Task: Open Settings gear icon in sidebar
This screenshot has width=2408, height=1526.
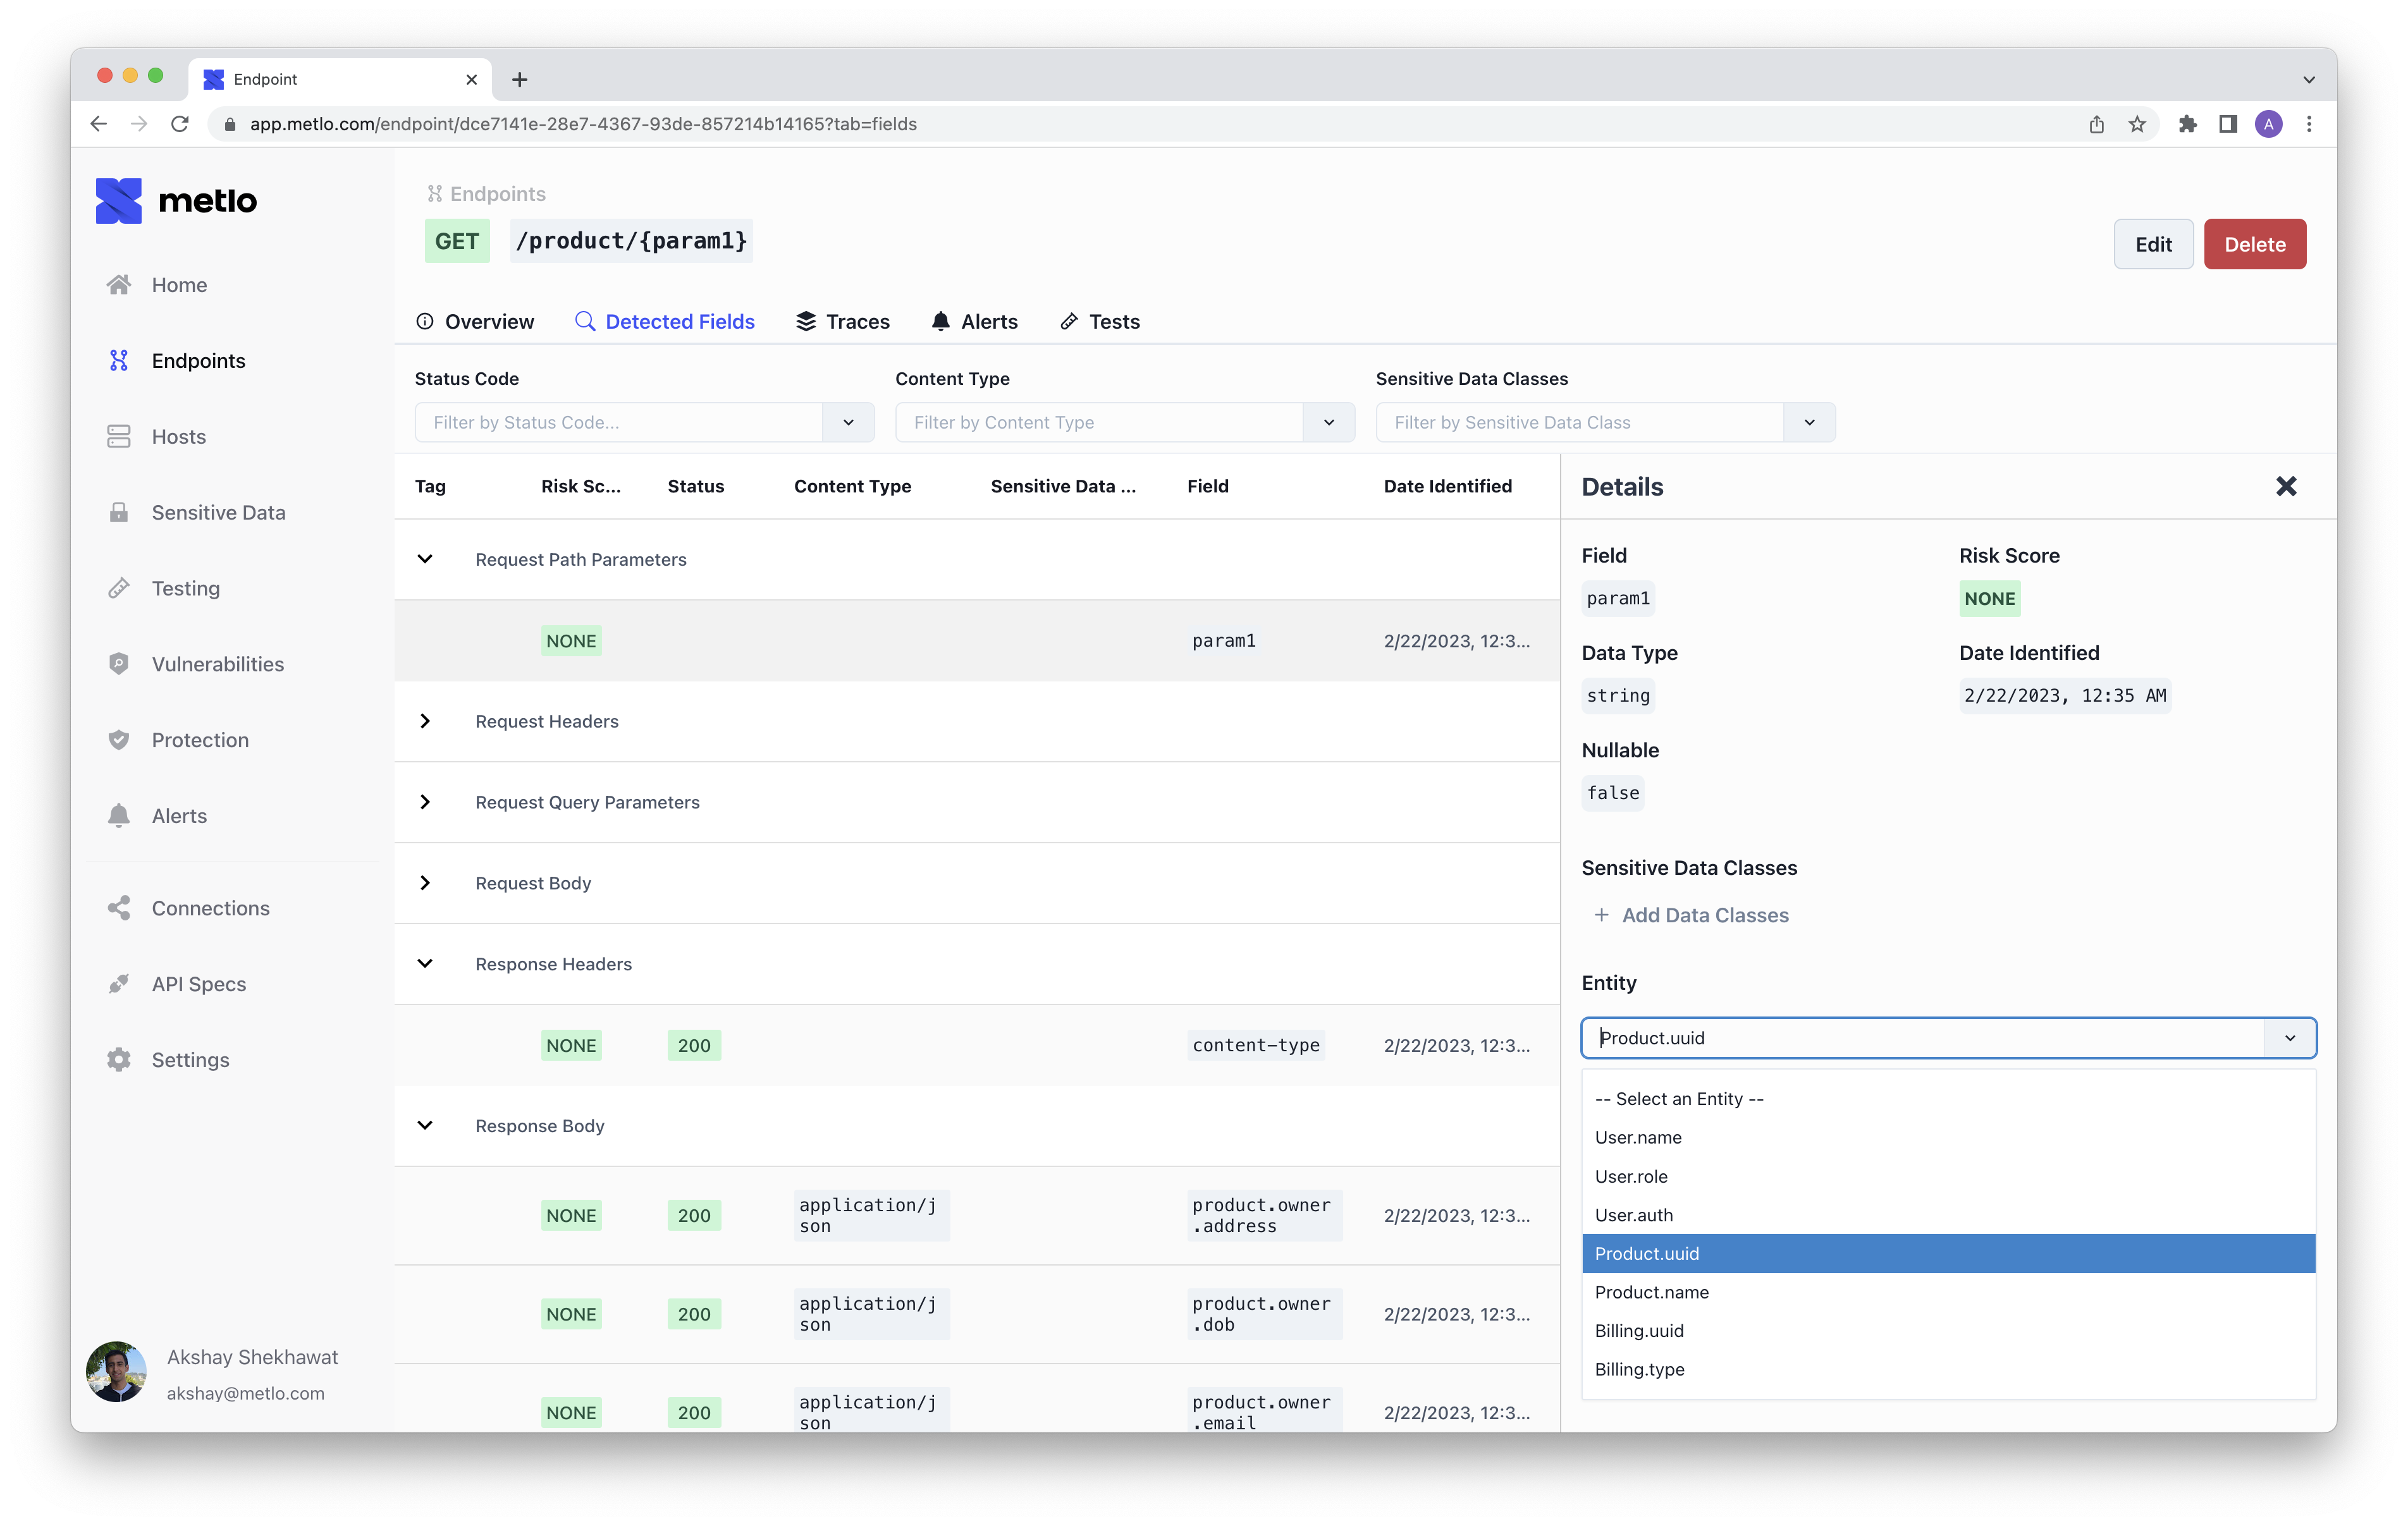Action: coord(119,1060)
